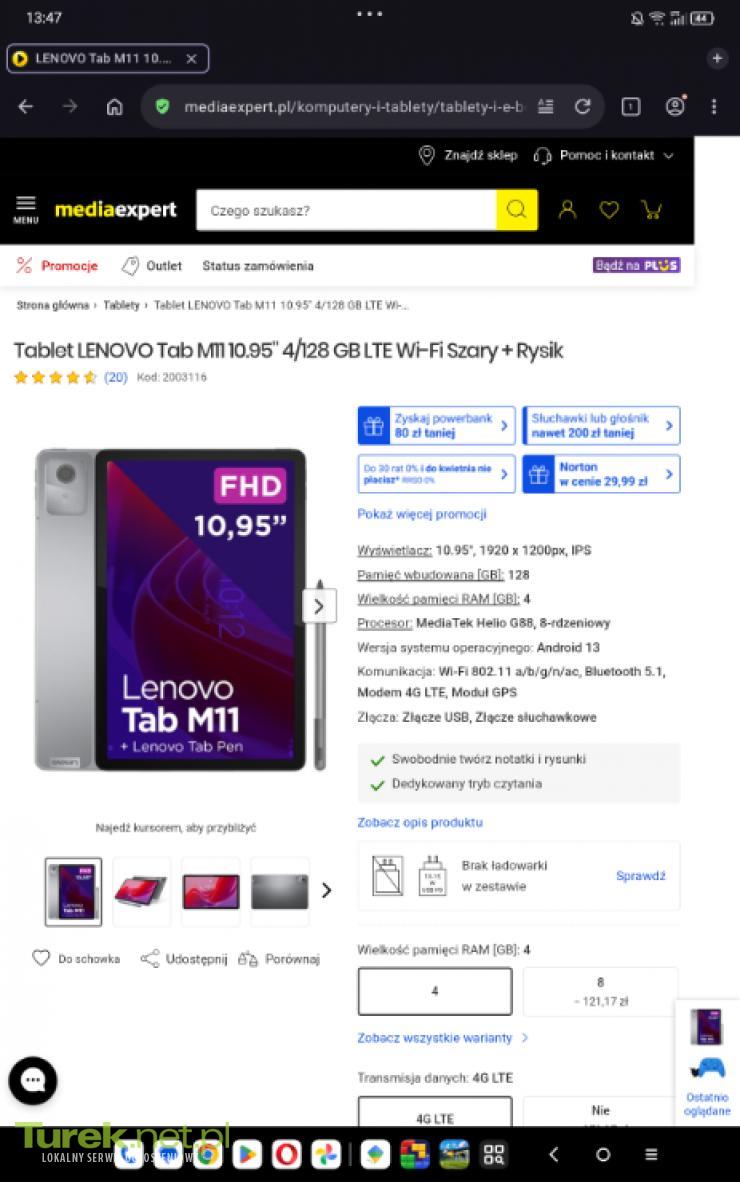Reload the page in browser
The width and height of the screenshot is (740, 1182).
(x=583, y=107)
